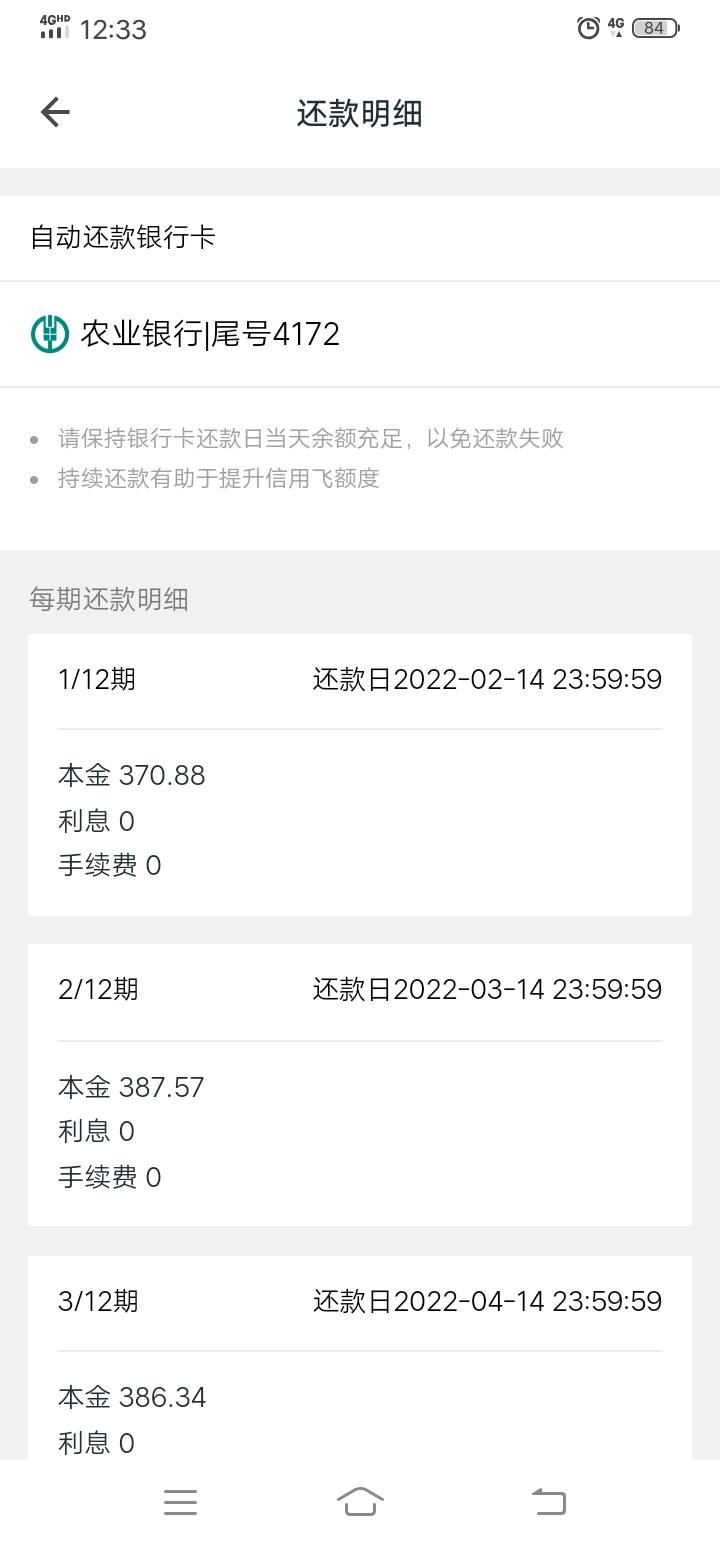720x1544 pixels.
Task: Tap the 每期还款明细 section heading
Action: point(109,599)
